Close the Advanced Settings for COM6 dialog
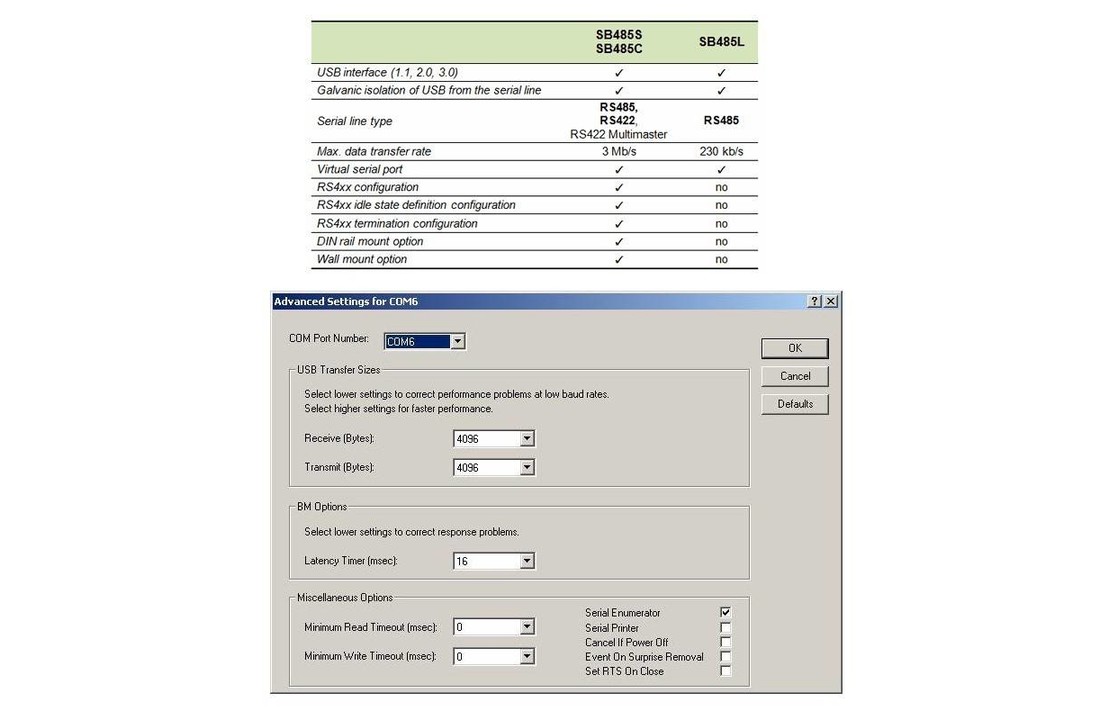This screenshot has height=720, width=1100. (x=831, y=301)
